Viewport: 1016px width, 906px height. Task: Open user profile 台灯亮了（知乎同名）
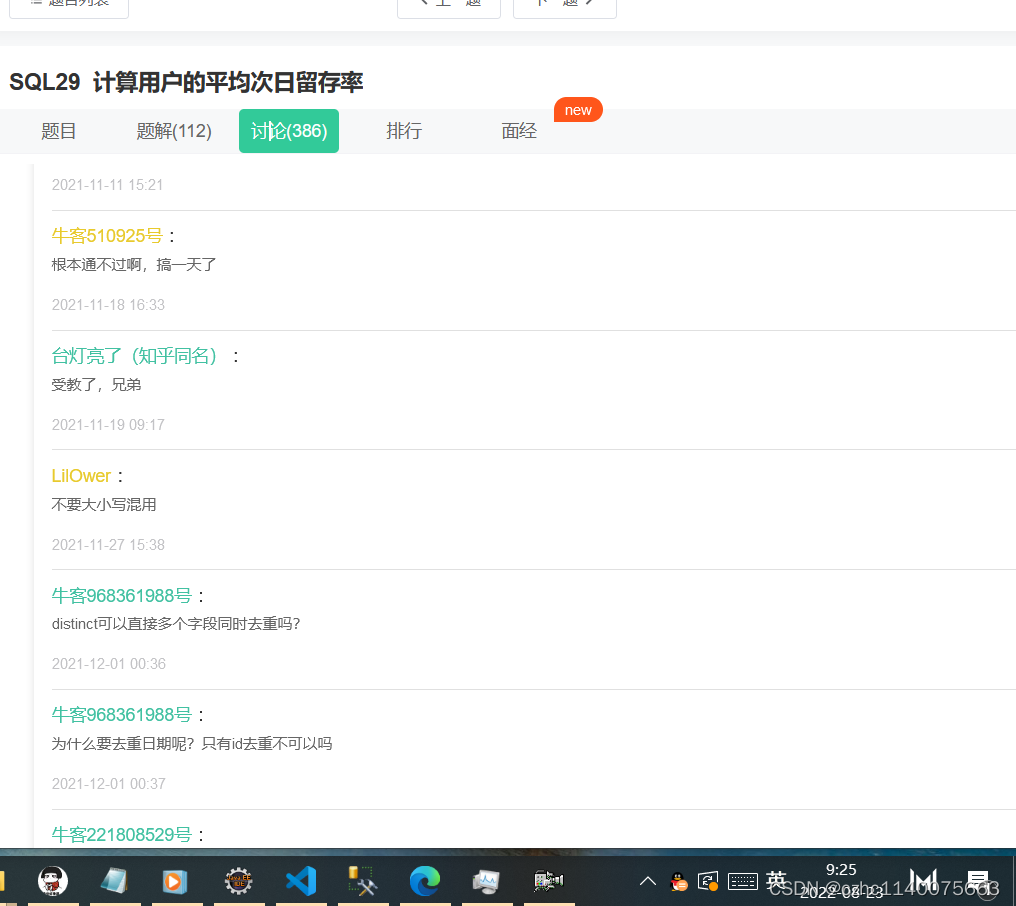tap(136, 356)
